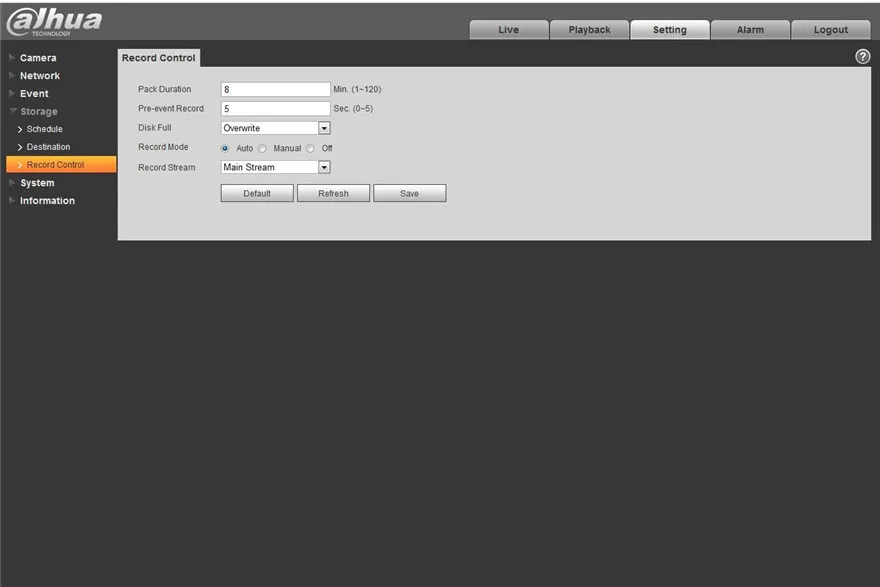Screen dimensions: 880x587
Task: Expand the Network menu section
Action: tap(39, 76)
